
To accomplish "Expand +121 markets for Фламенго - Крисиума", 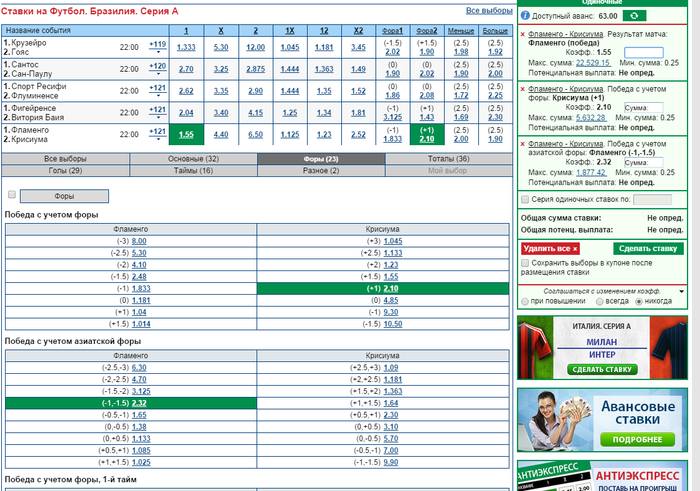I will (158, 134).
